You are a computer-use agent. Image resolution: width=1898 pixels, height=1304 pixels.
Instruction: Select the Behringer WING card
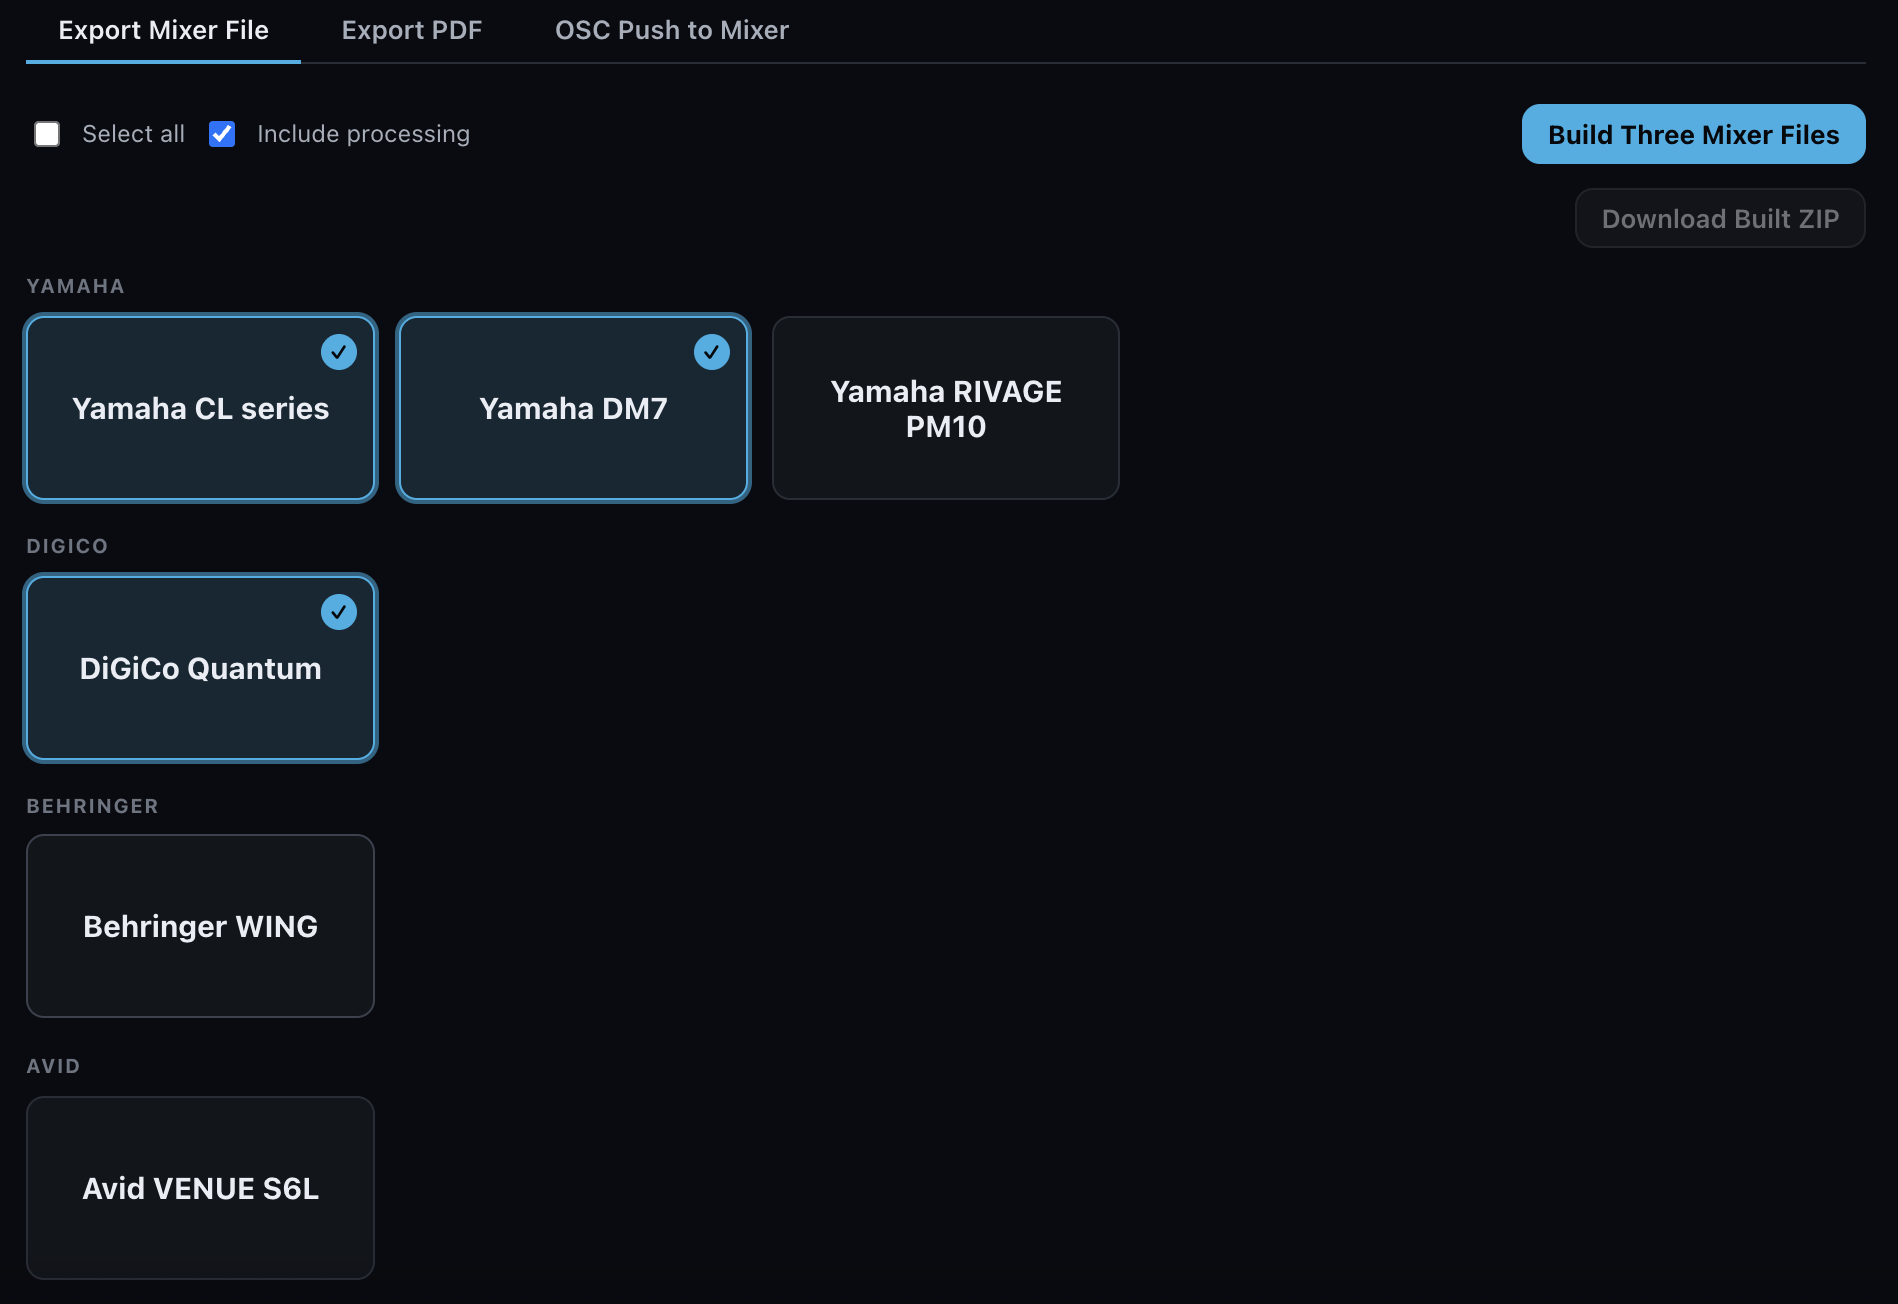(x=200, y=926)
